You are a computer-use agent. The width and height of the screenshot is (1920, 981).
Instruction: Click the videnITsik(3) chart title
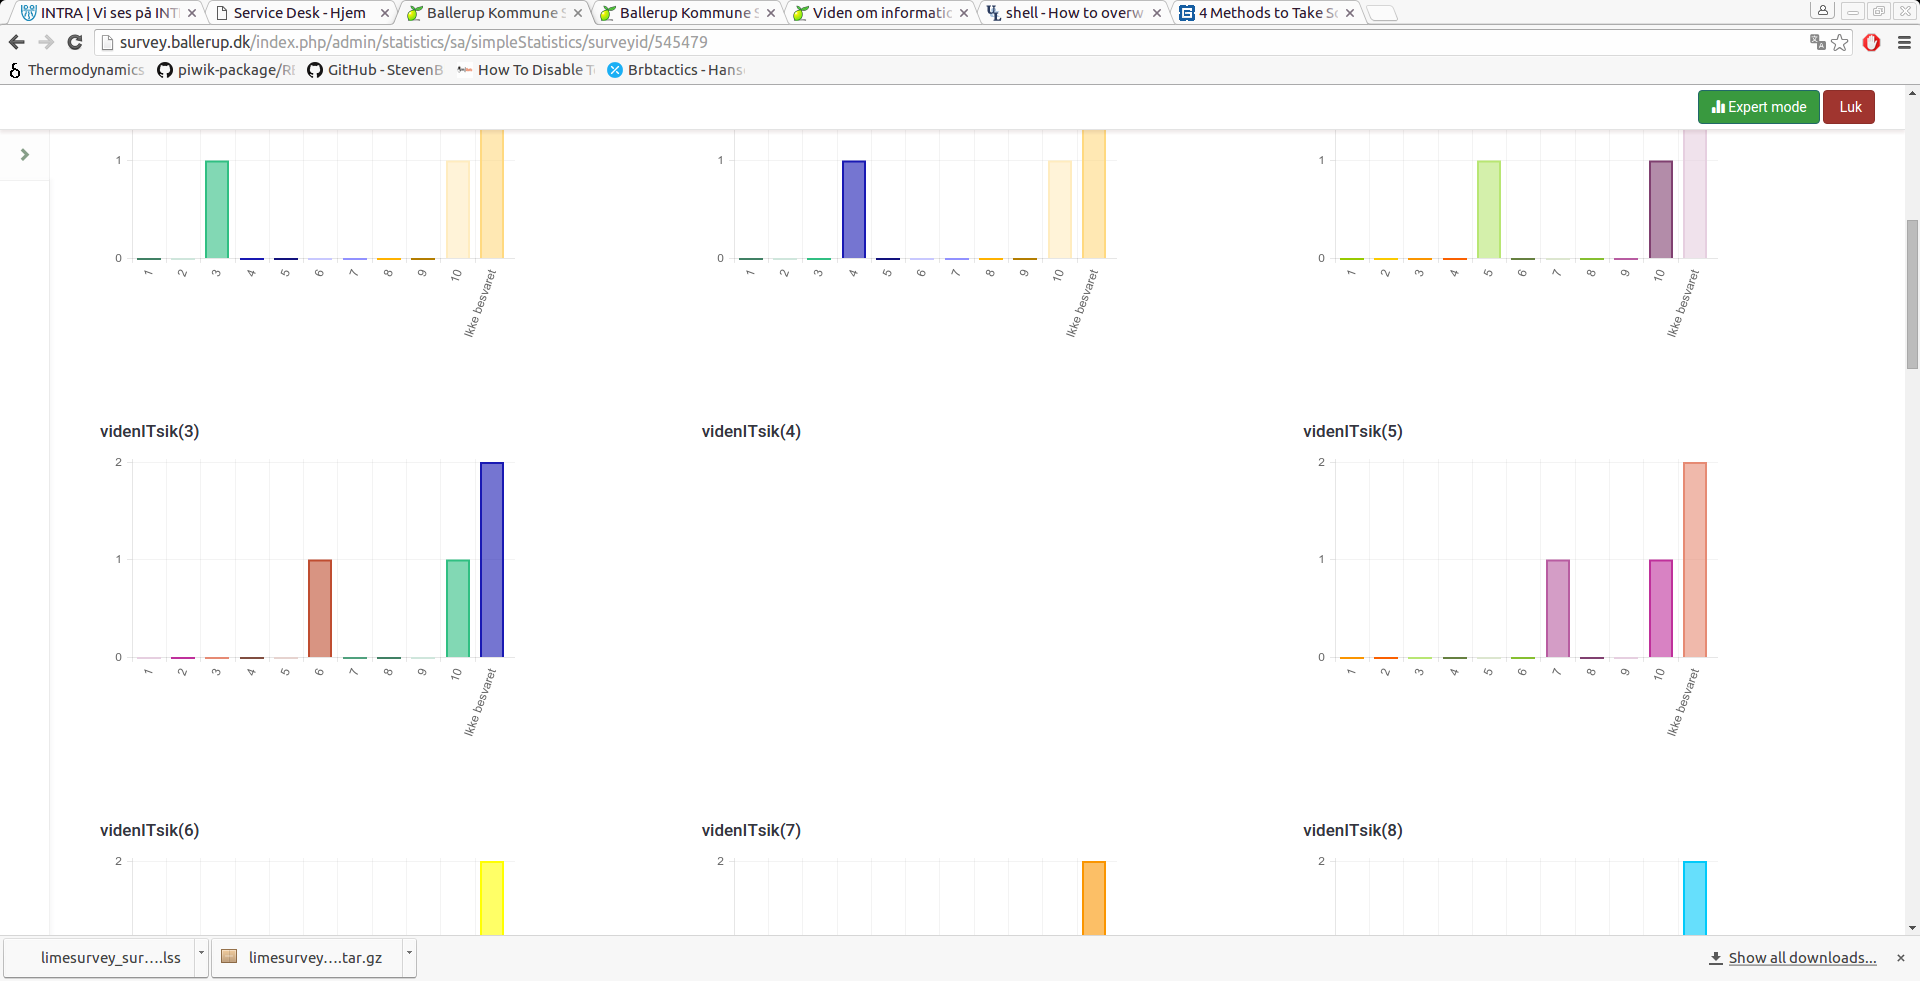coord(150,432)
